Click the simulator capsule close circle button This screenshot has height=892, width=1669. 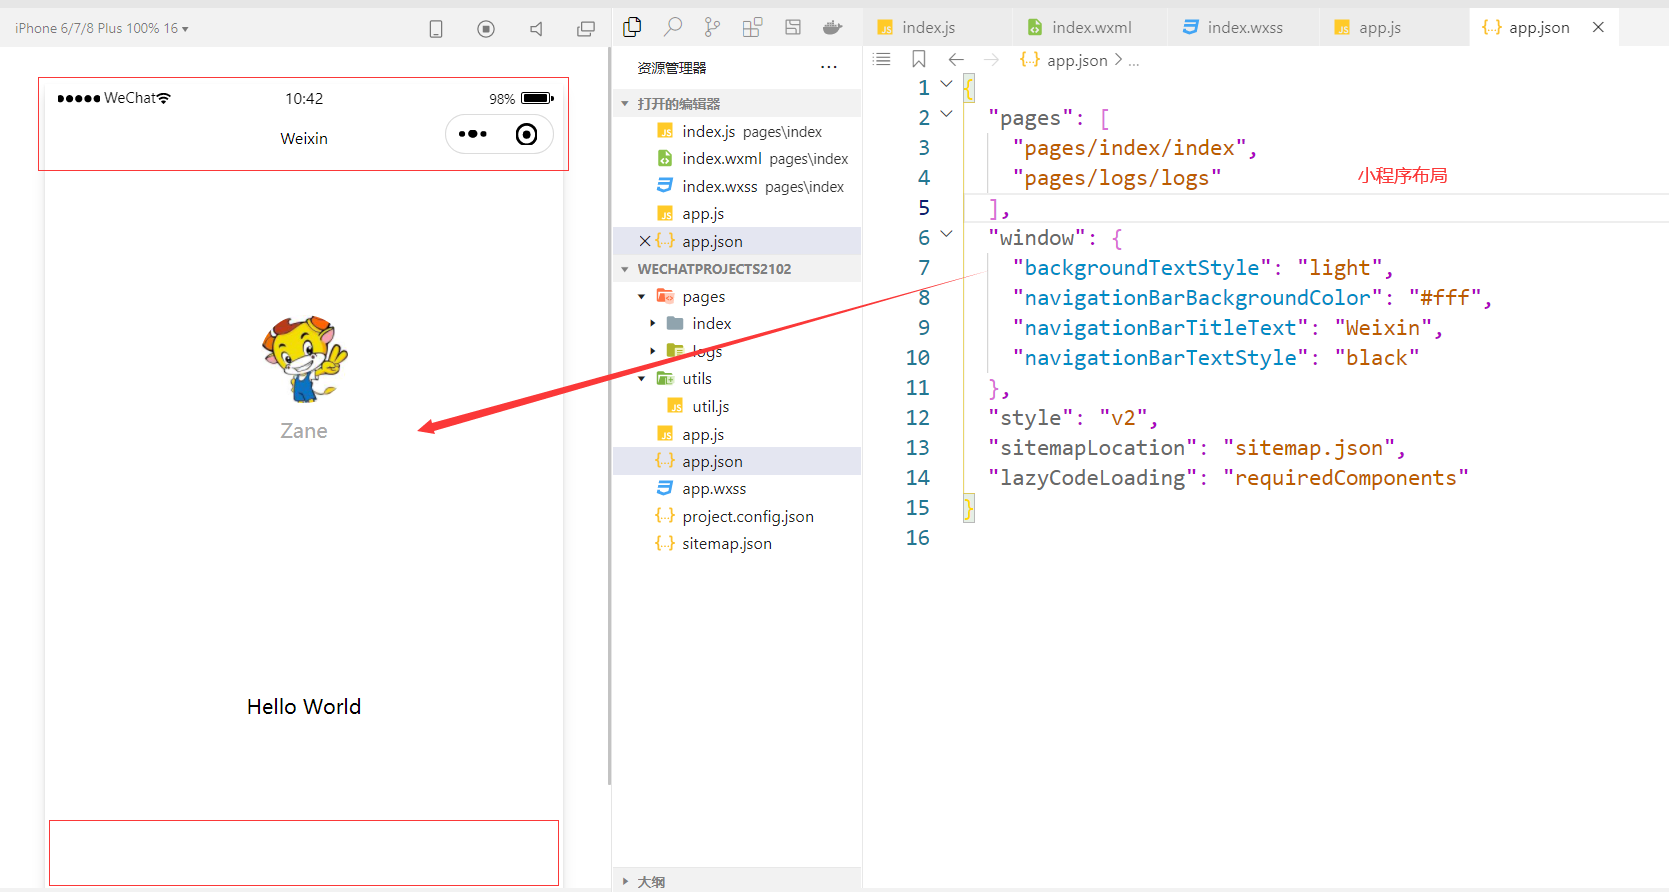(x=526, y=134)
